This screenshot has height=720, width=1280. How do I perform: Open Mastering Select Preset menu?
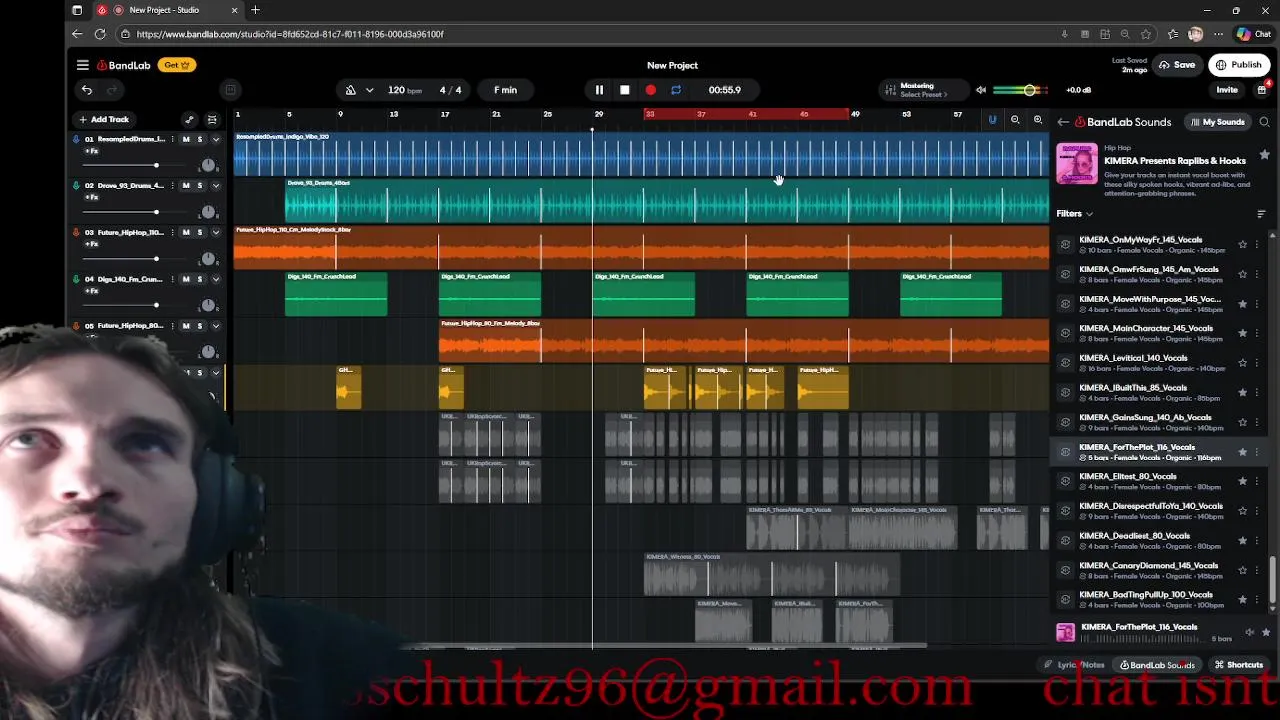coord(923,95)
